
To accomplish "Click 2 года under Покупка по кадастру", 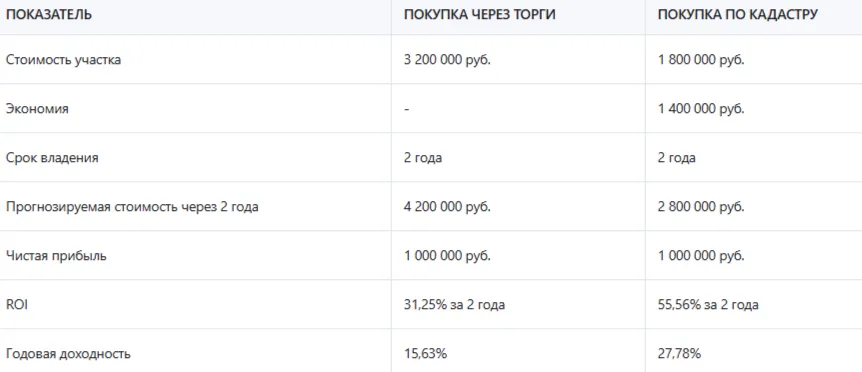I will coord(677,158).
